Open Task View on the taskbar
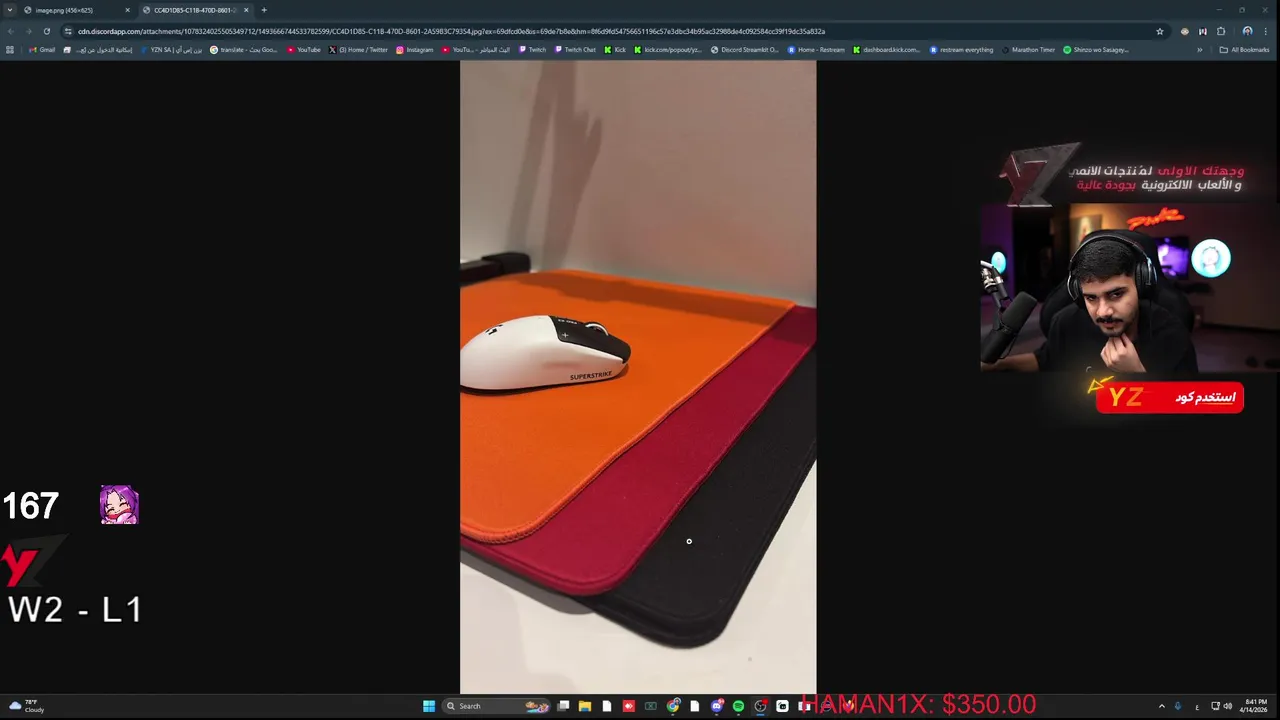Viewport: 1280px width, 720px height. pos(563,706)
